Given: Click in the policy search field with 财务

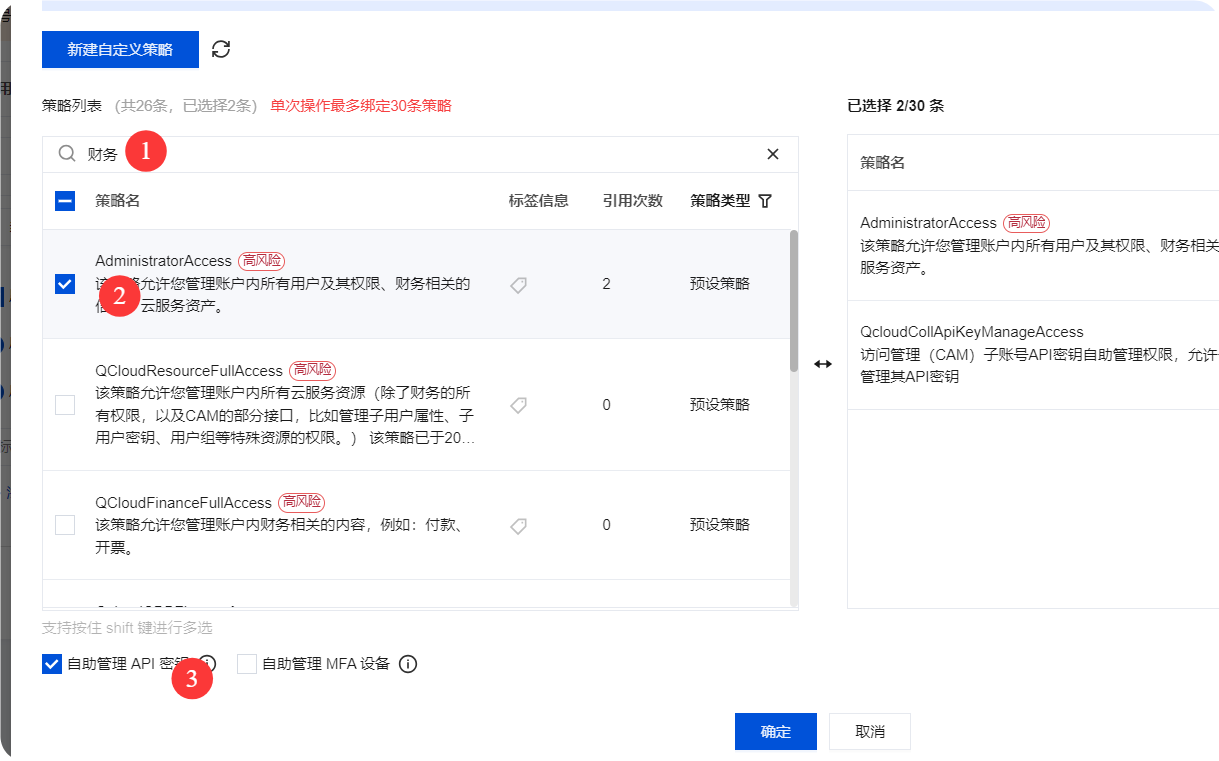Looking at the screenshot, I should [420, 154].
